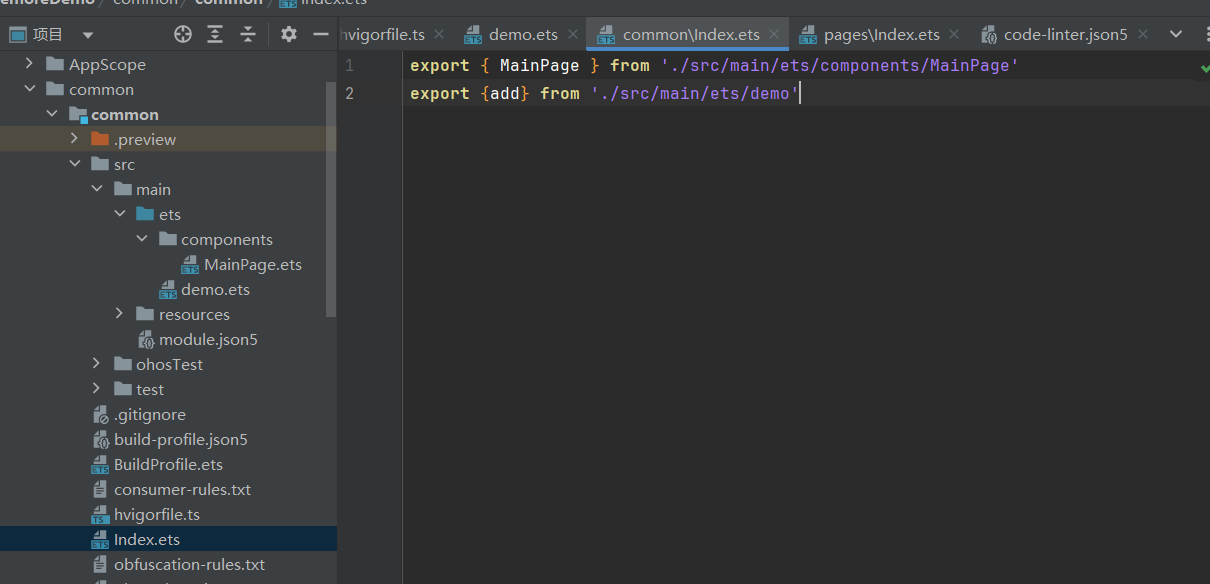
Task: Select MainPage.ets in the tree
Action: tap(253, 265)
